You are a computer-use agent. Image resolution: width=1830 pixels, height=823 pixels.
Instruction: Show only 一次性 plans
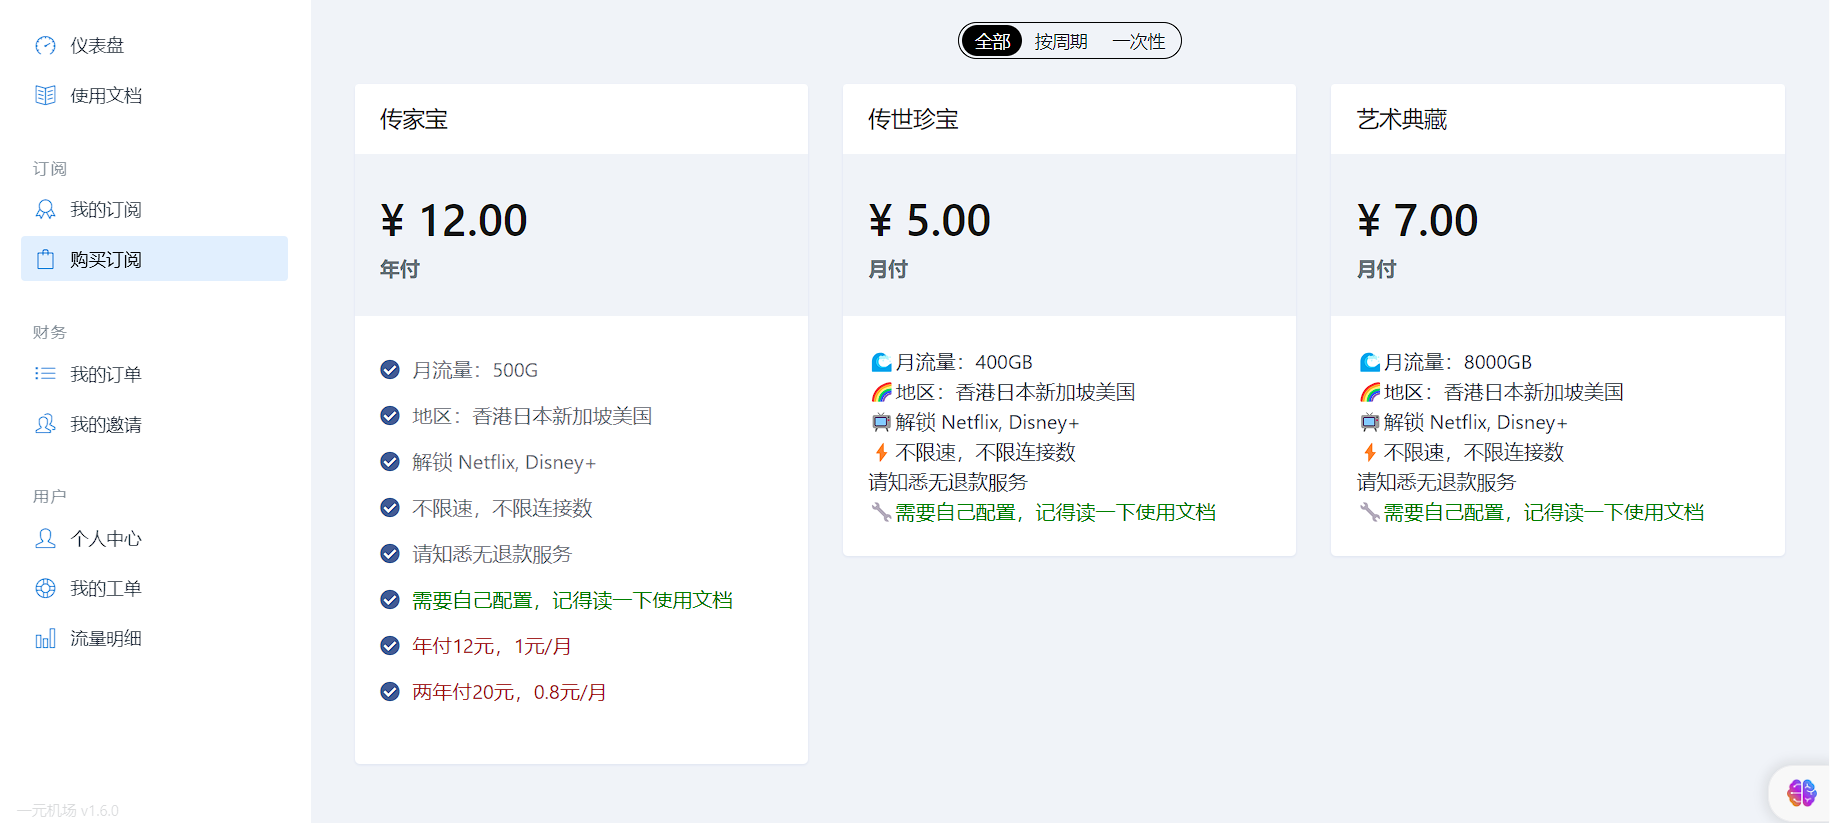click(1138, 41)
